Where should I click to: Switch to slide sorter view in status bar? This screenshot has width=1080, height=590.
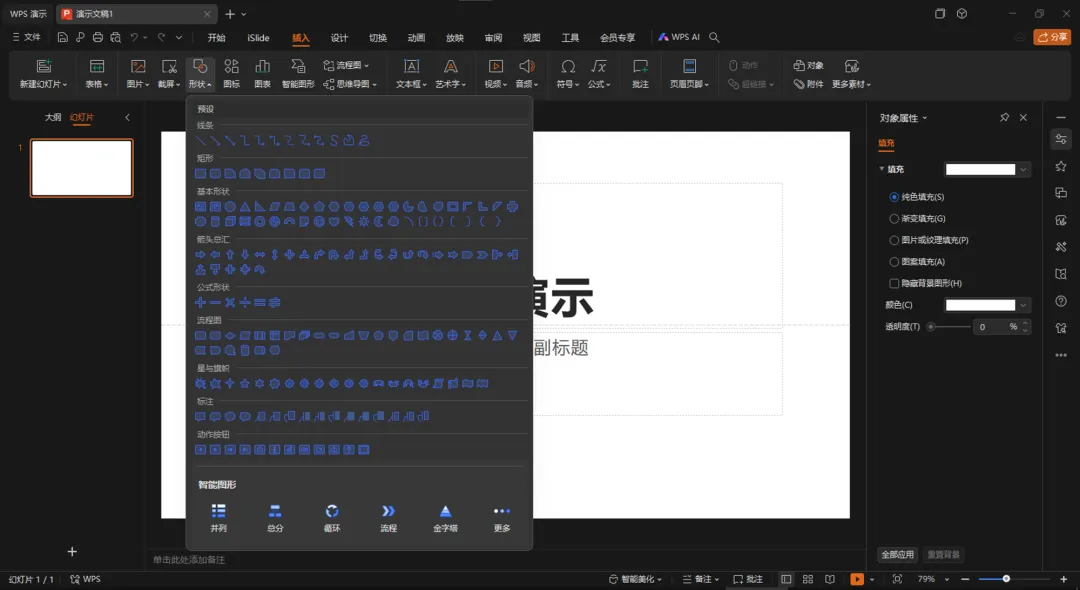807,579
